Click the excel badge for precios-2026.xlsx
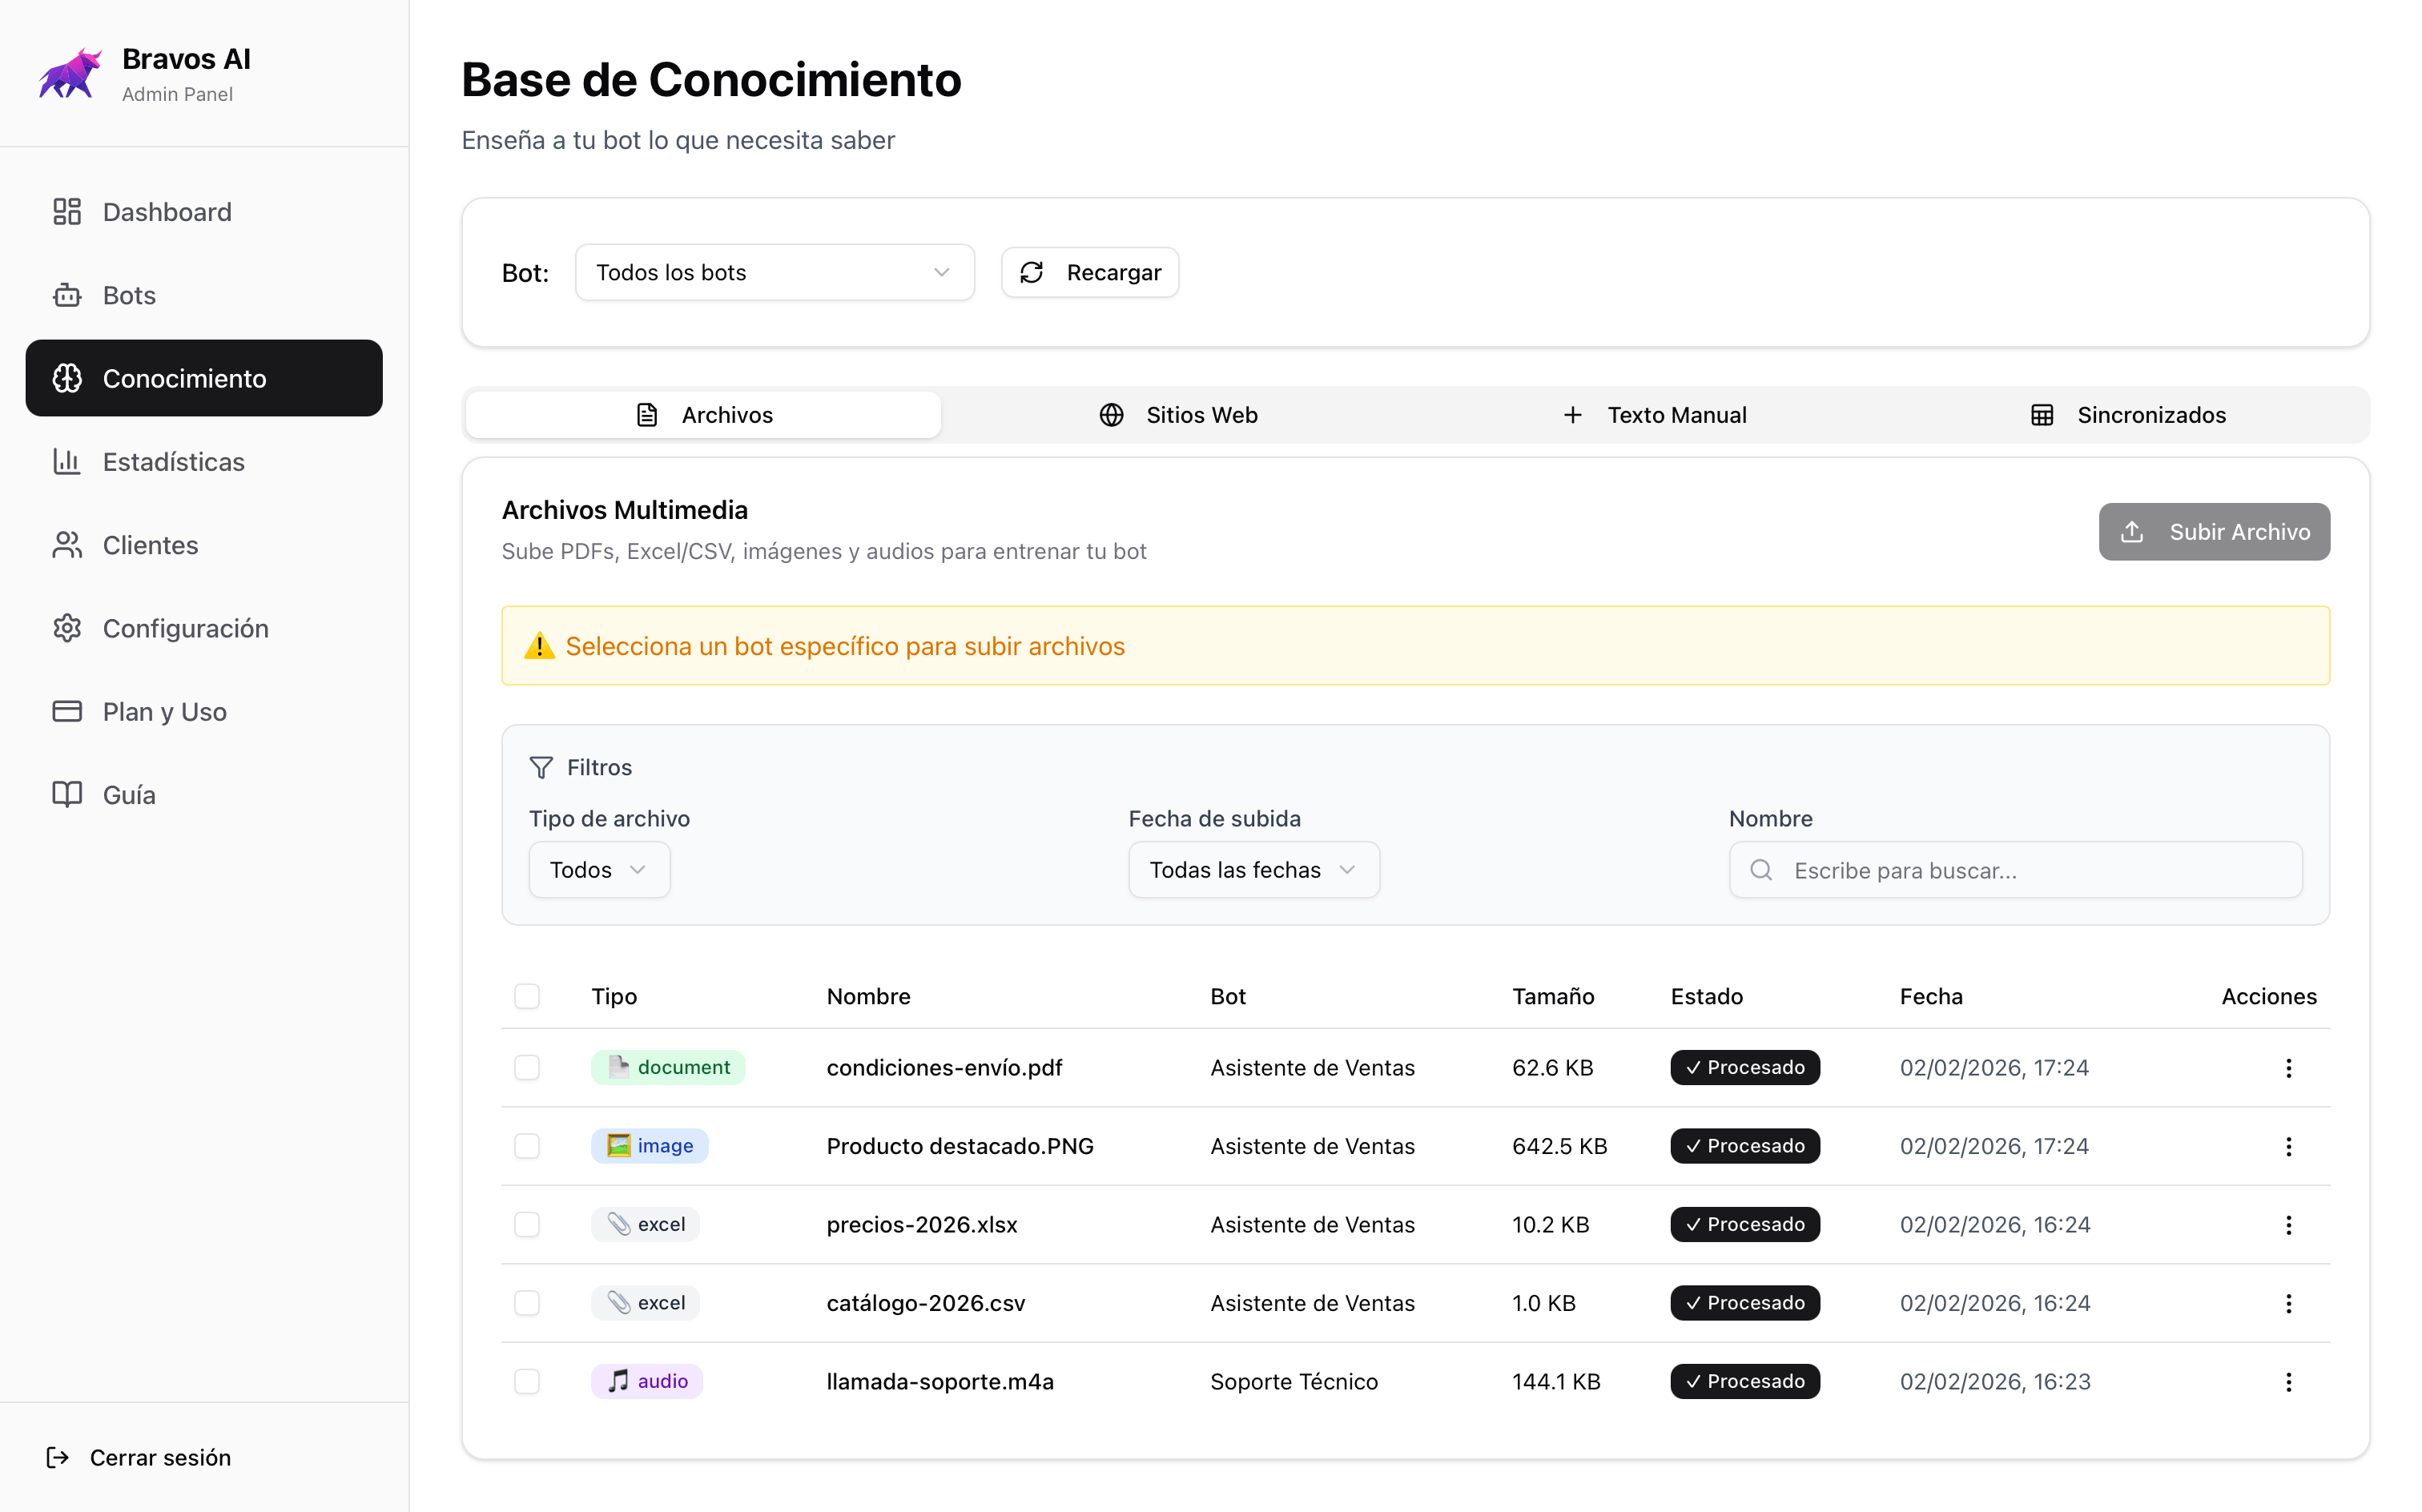 pyautogui.click(x=645, y=1224)
